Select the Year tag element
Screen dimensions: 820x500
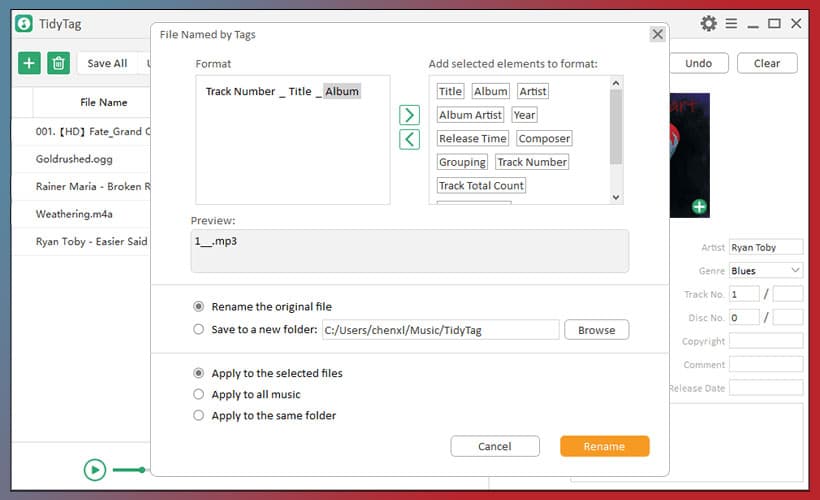524,115
